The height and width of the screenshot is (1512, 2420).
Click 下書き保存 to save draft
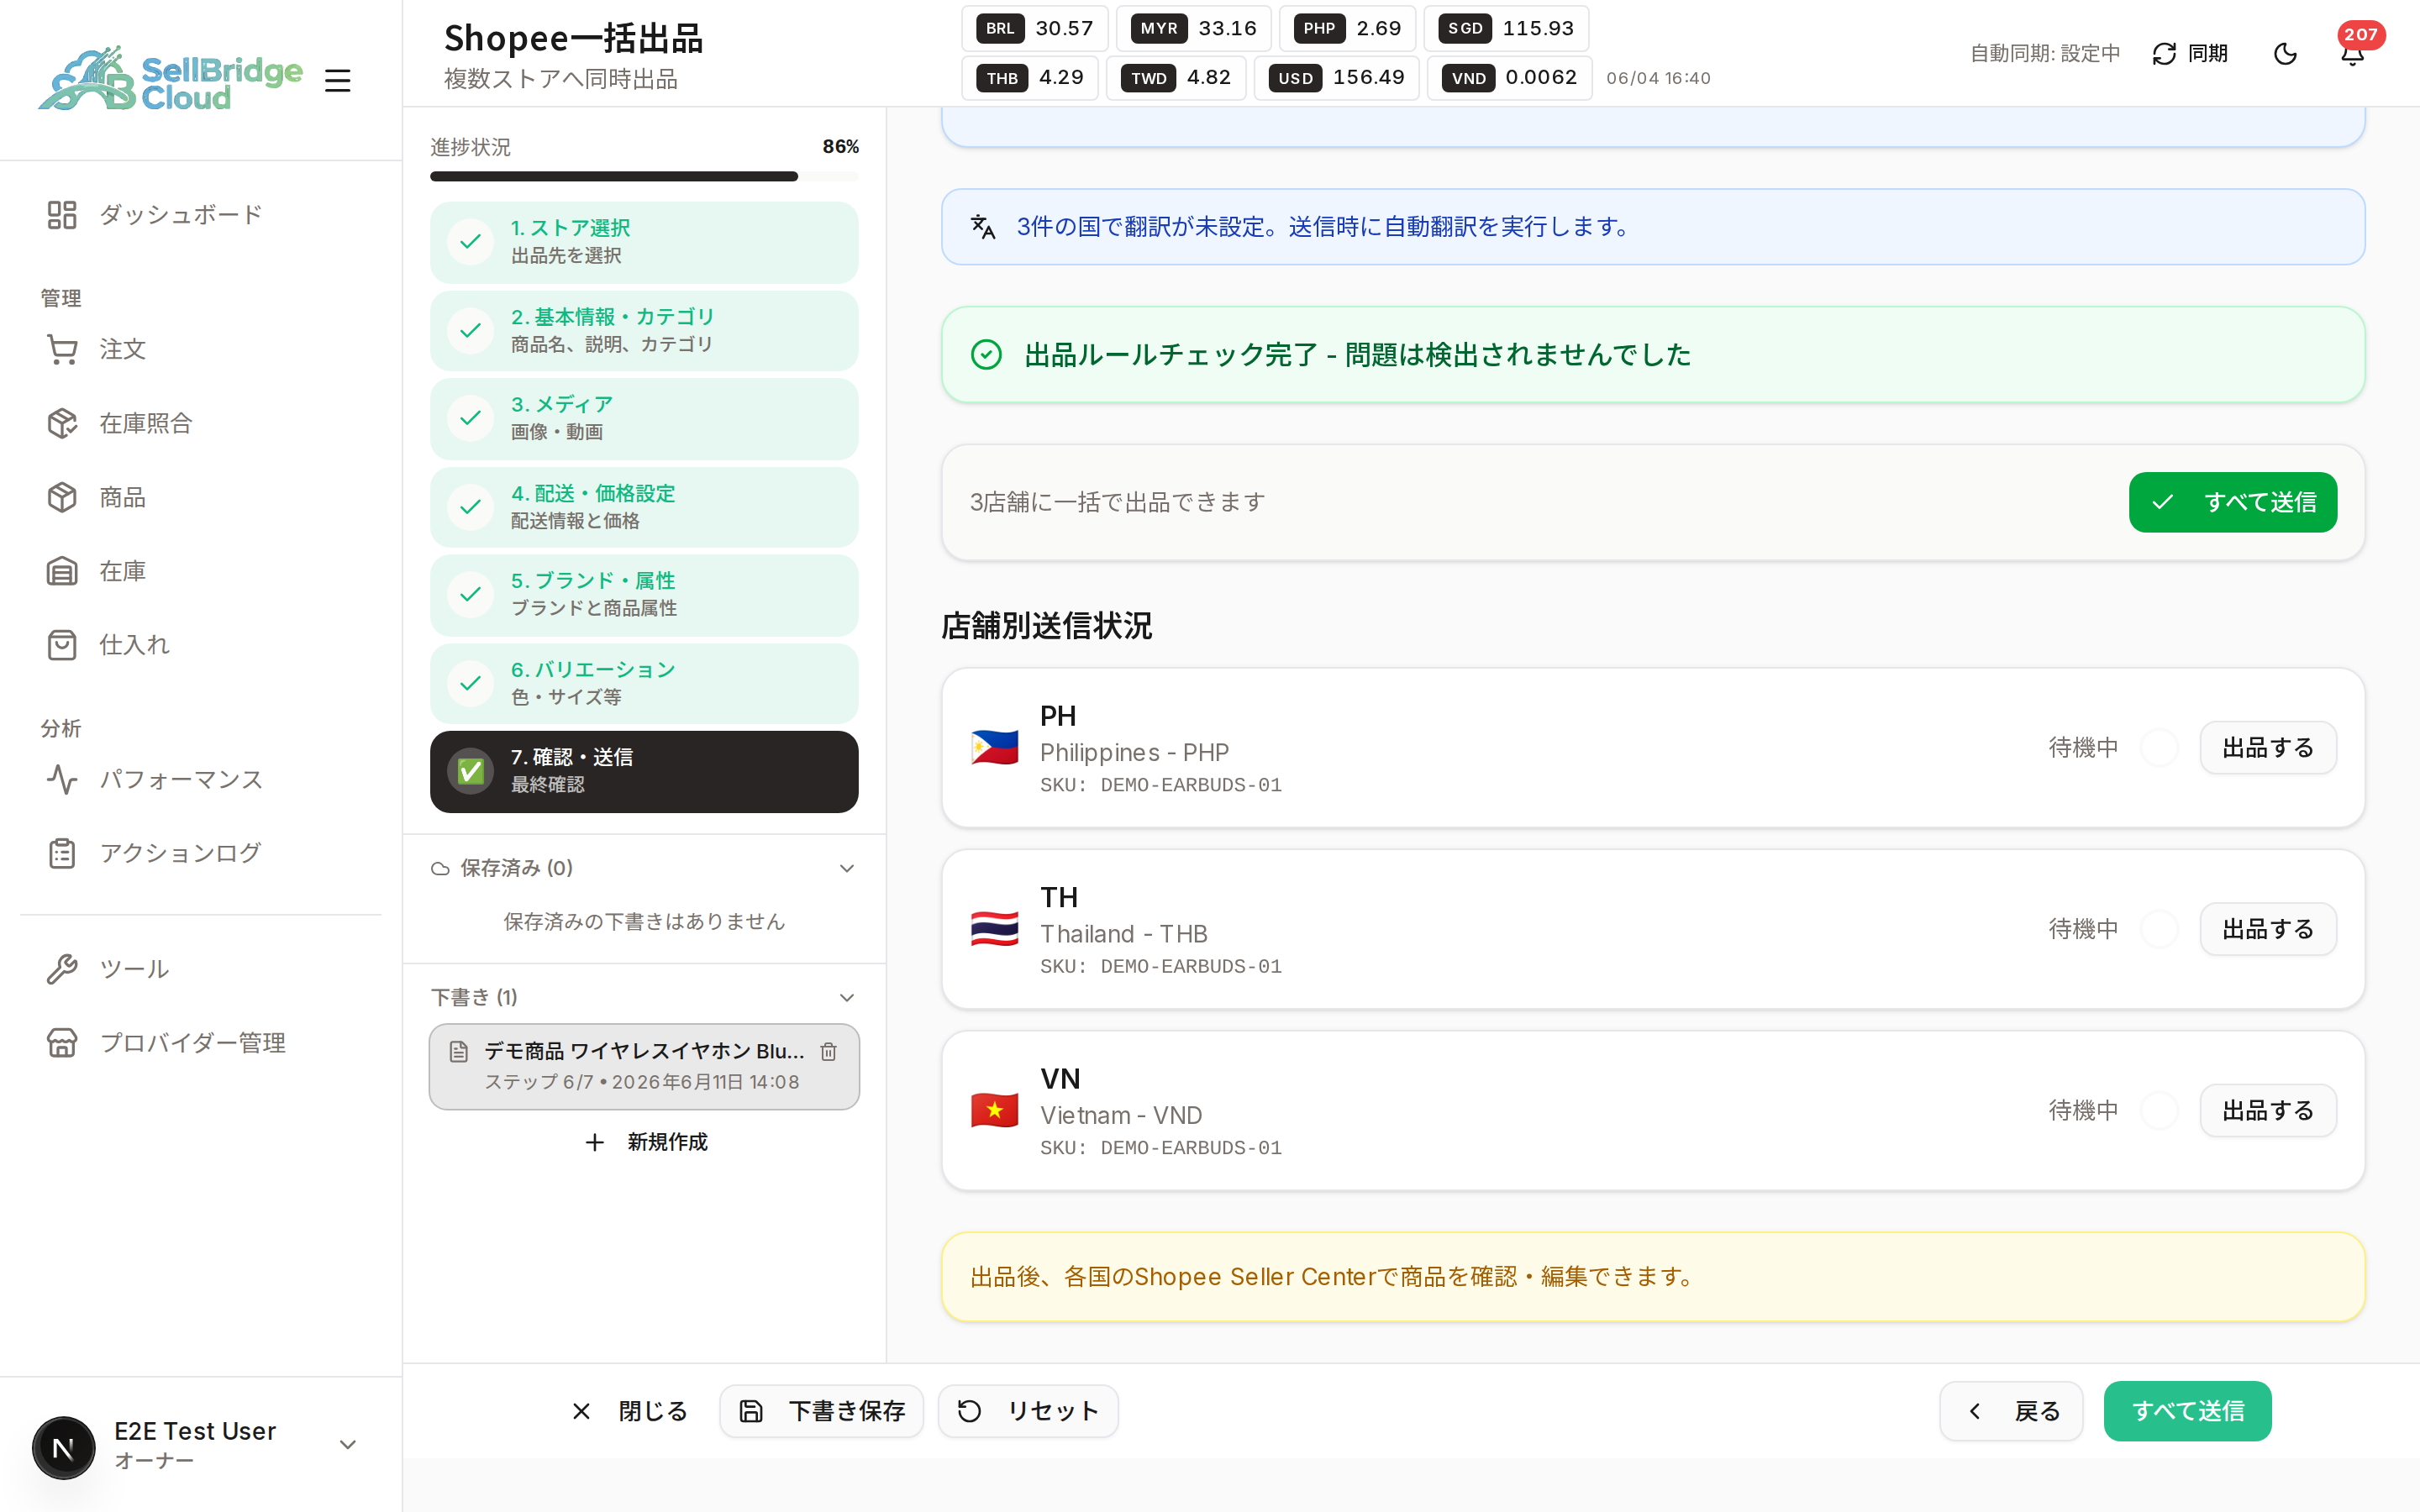[821, 1411]
